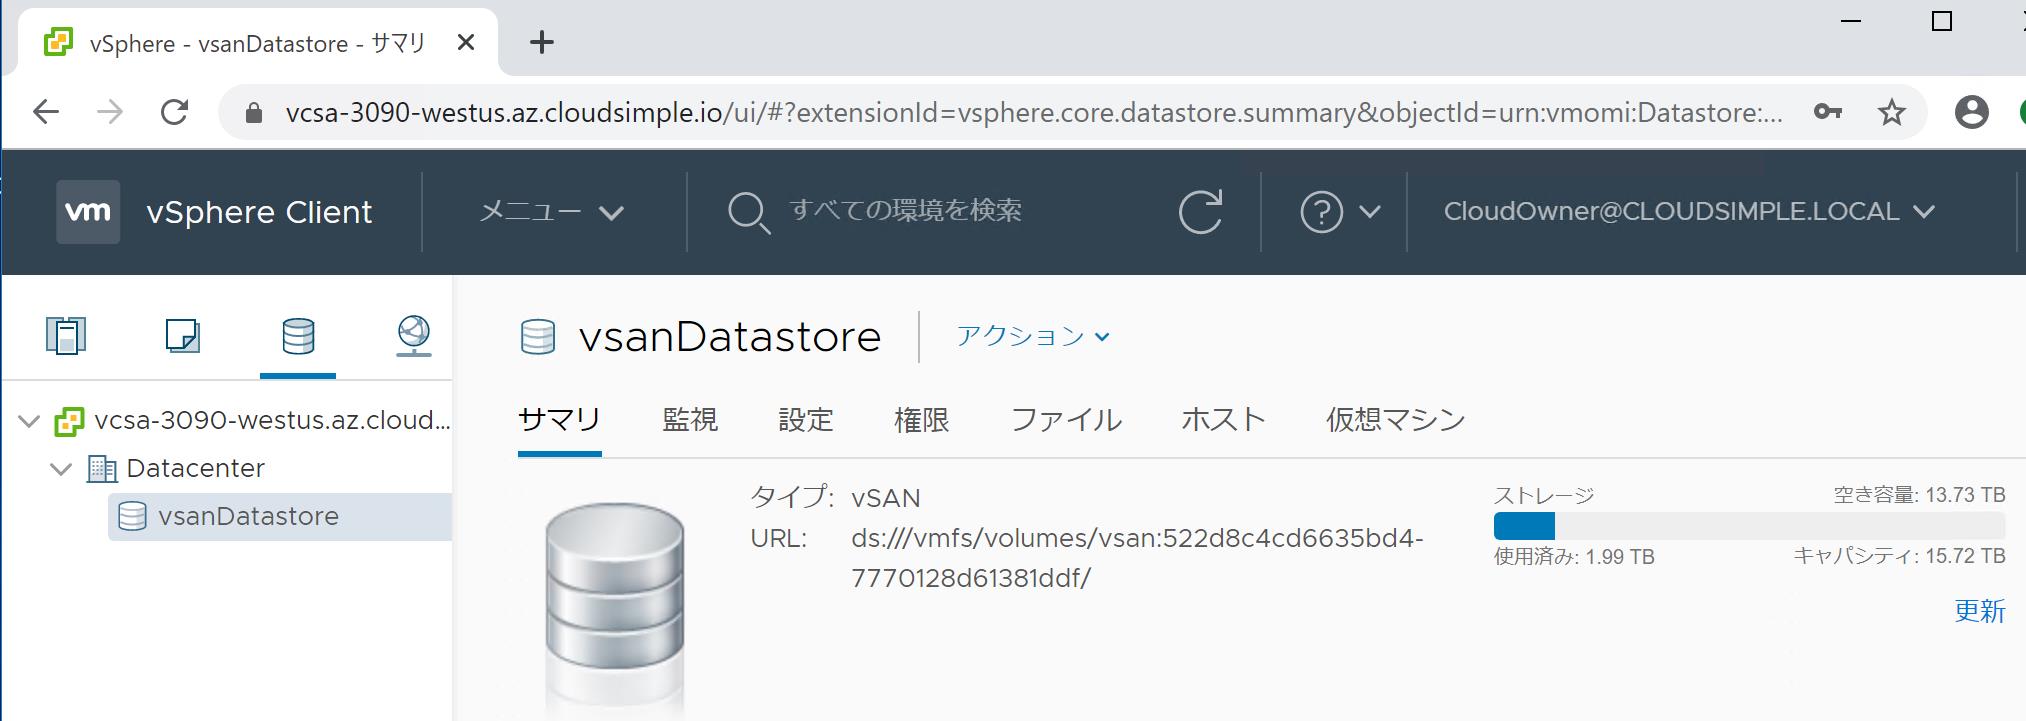Open the help question mark icon

pyautogui.click(x=1321, y=212)
